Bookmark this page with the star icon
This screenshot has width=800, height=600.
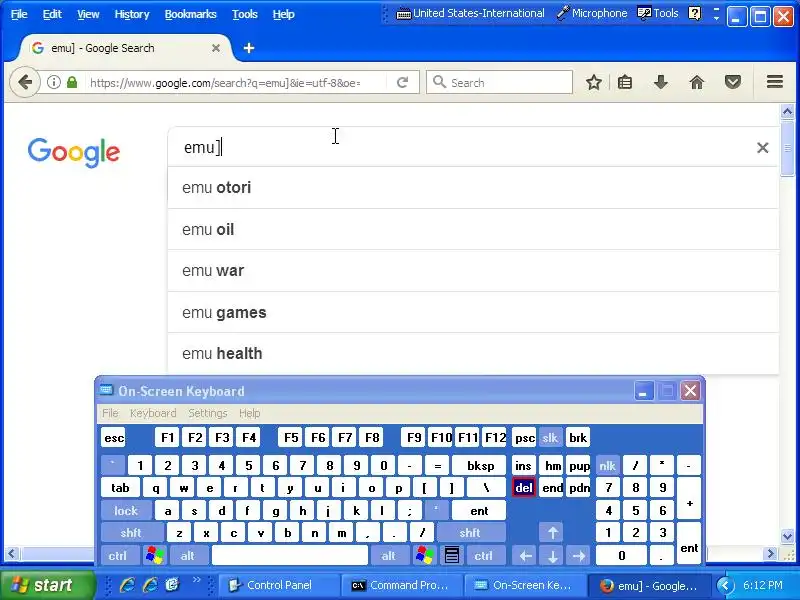point(593,82)
